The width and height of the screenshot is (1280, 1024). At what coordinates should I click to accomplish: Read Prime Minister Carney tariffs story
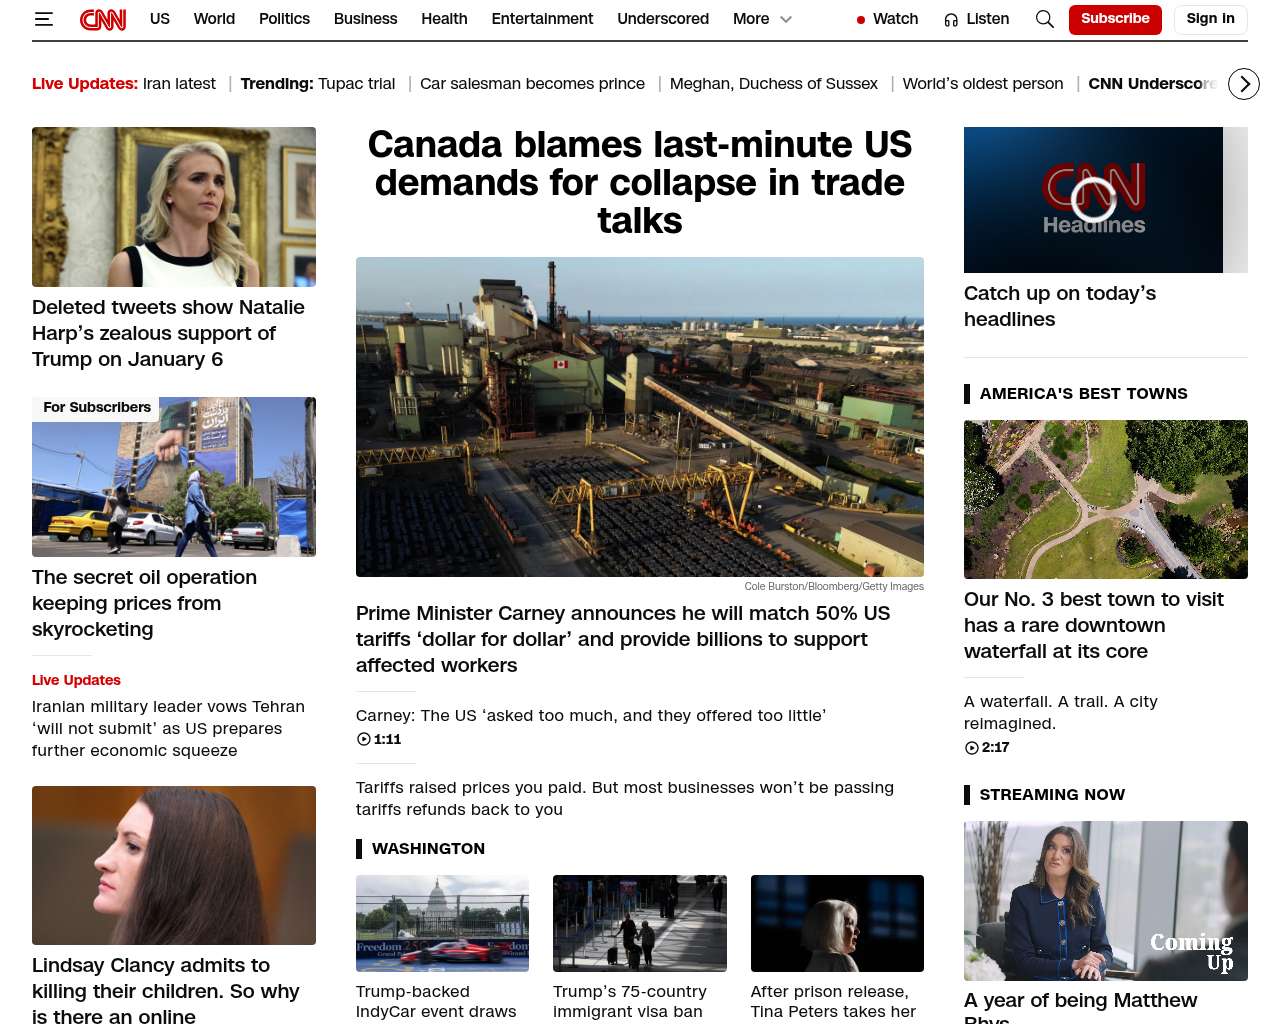click(623, 639)
